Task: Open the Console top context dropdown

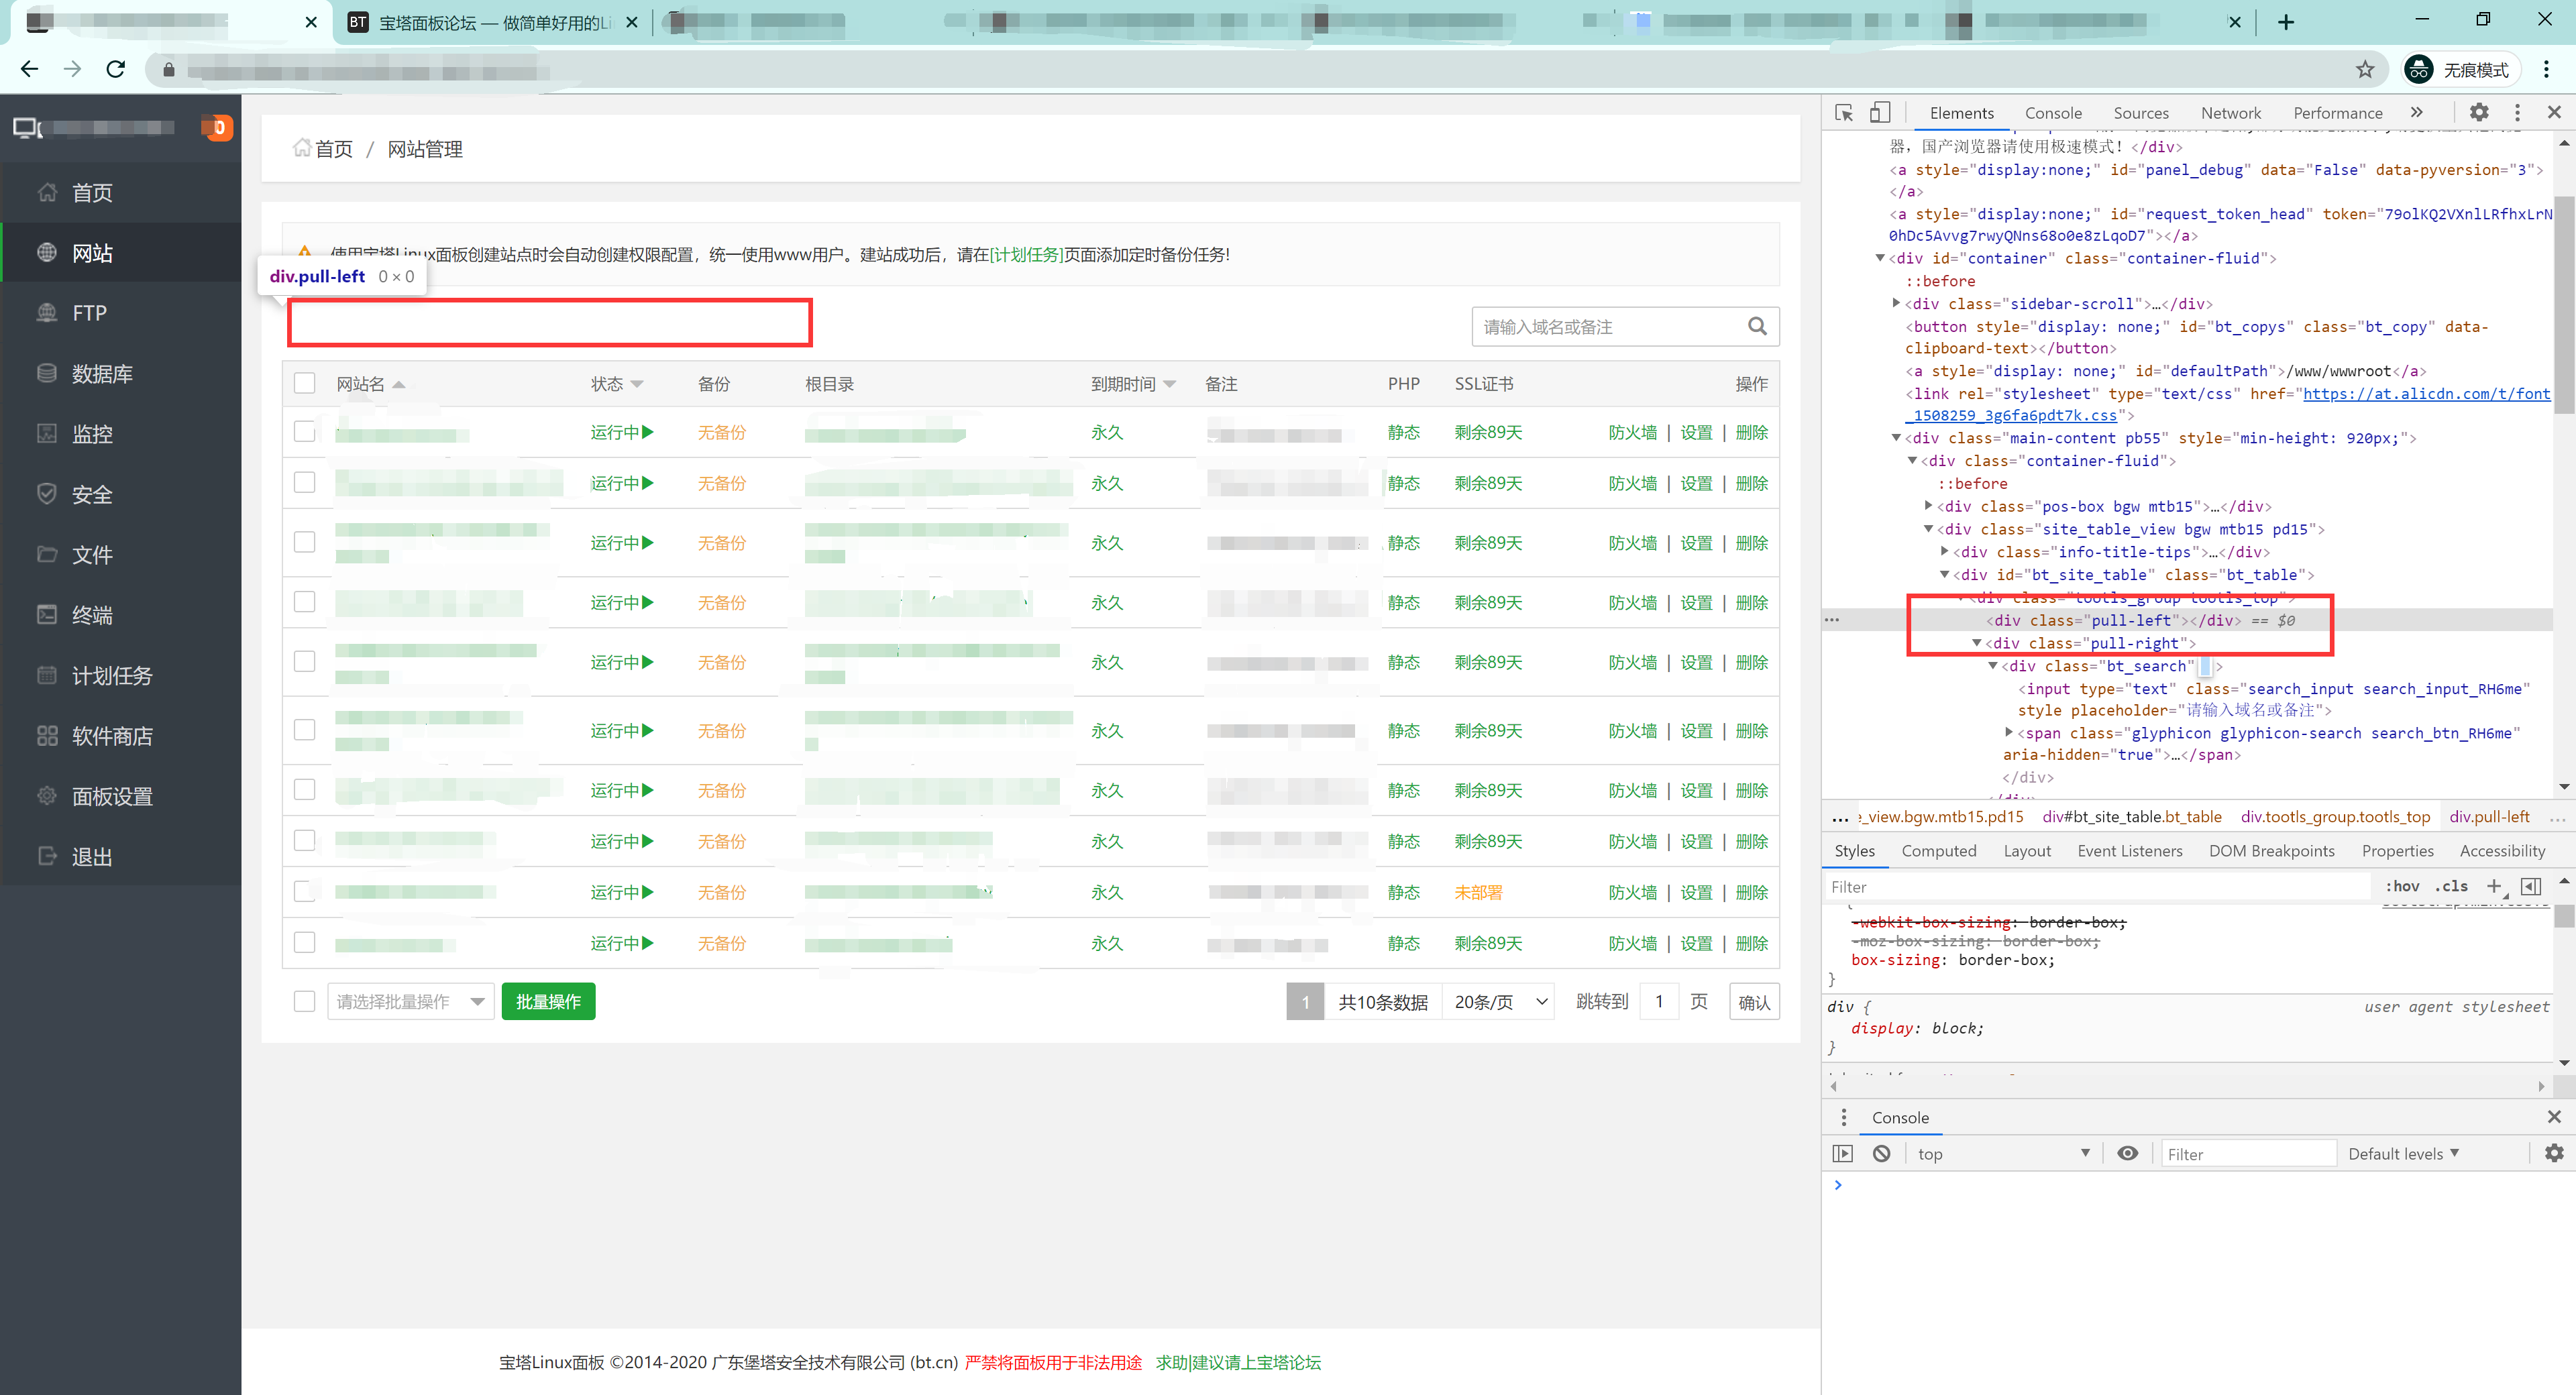Action: click(x=2003, y=1153)
